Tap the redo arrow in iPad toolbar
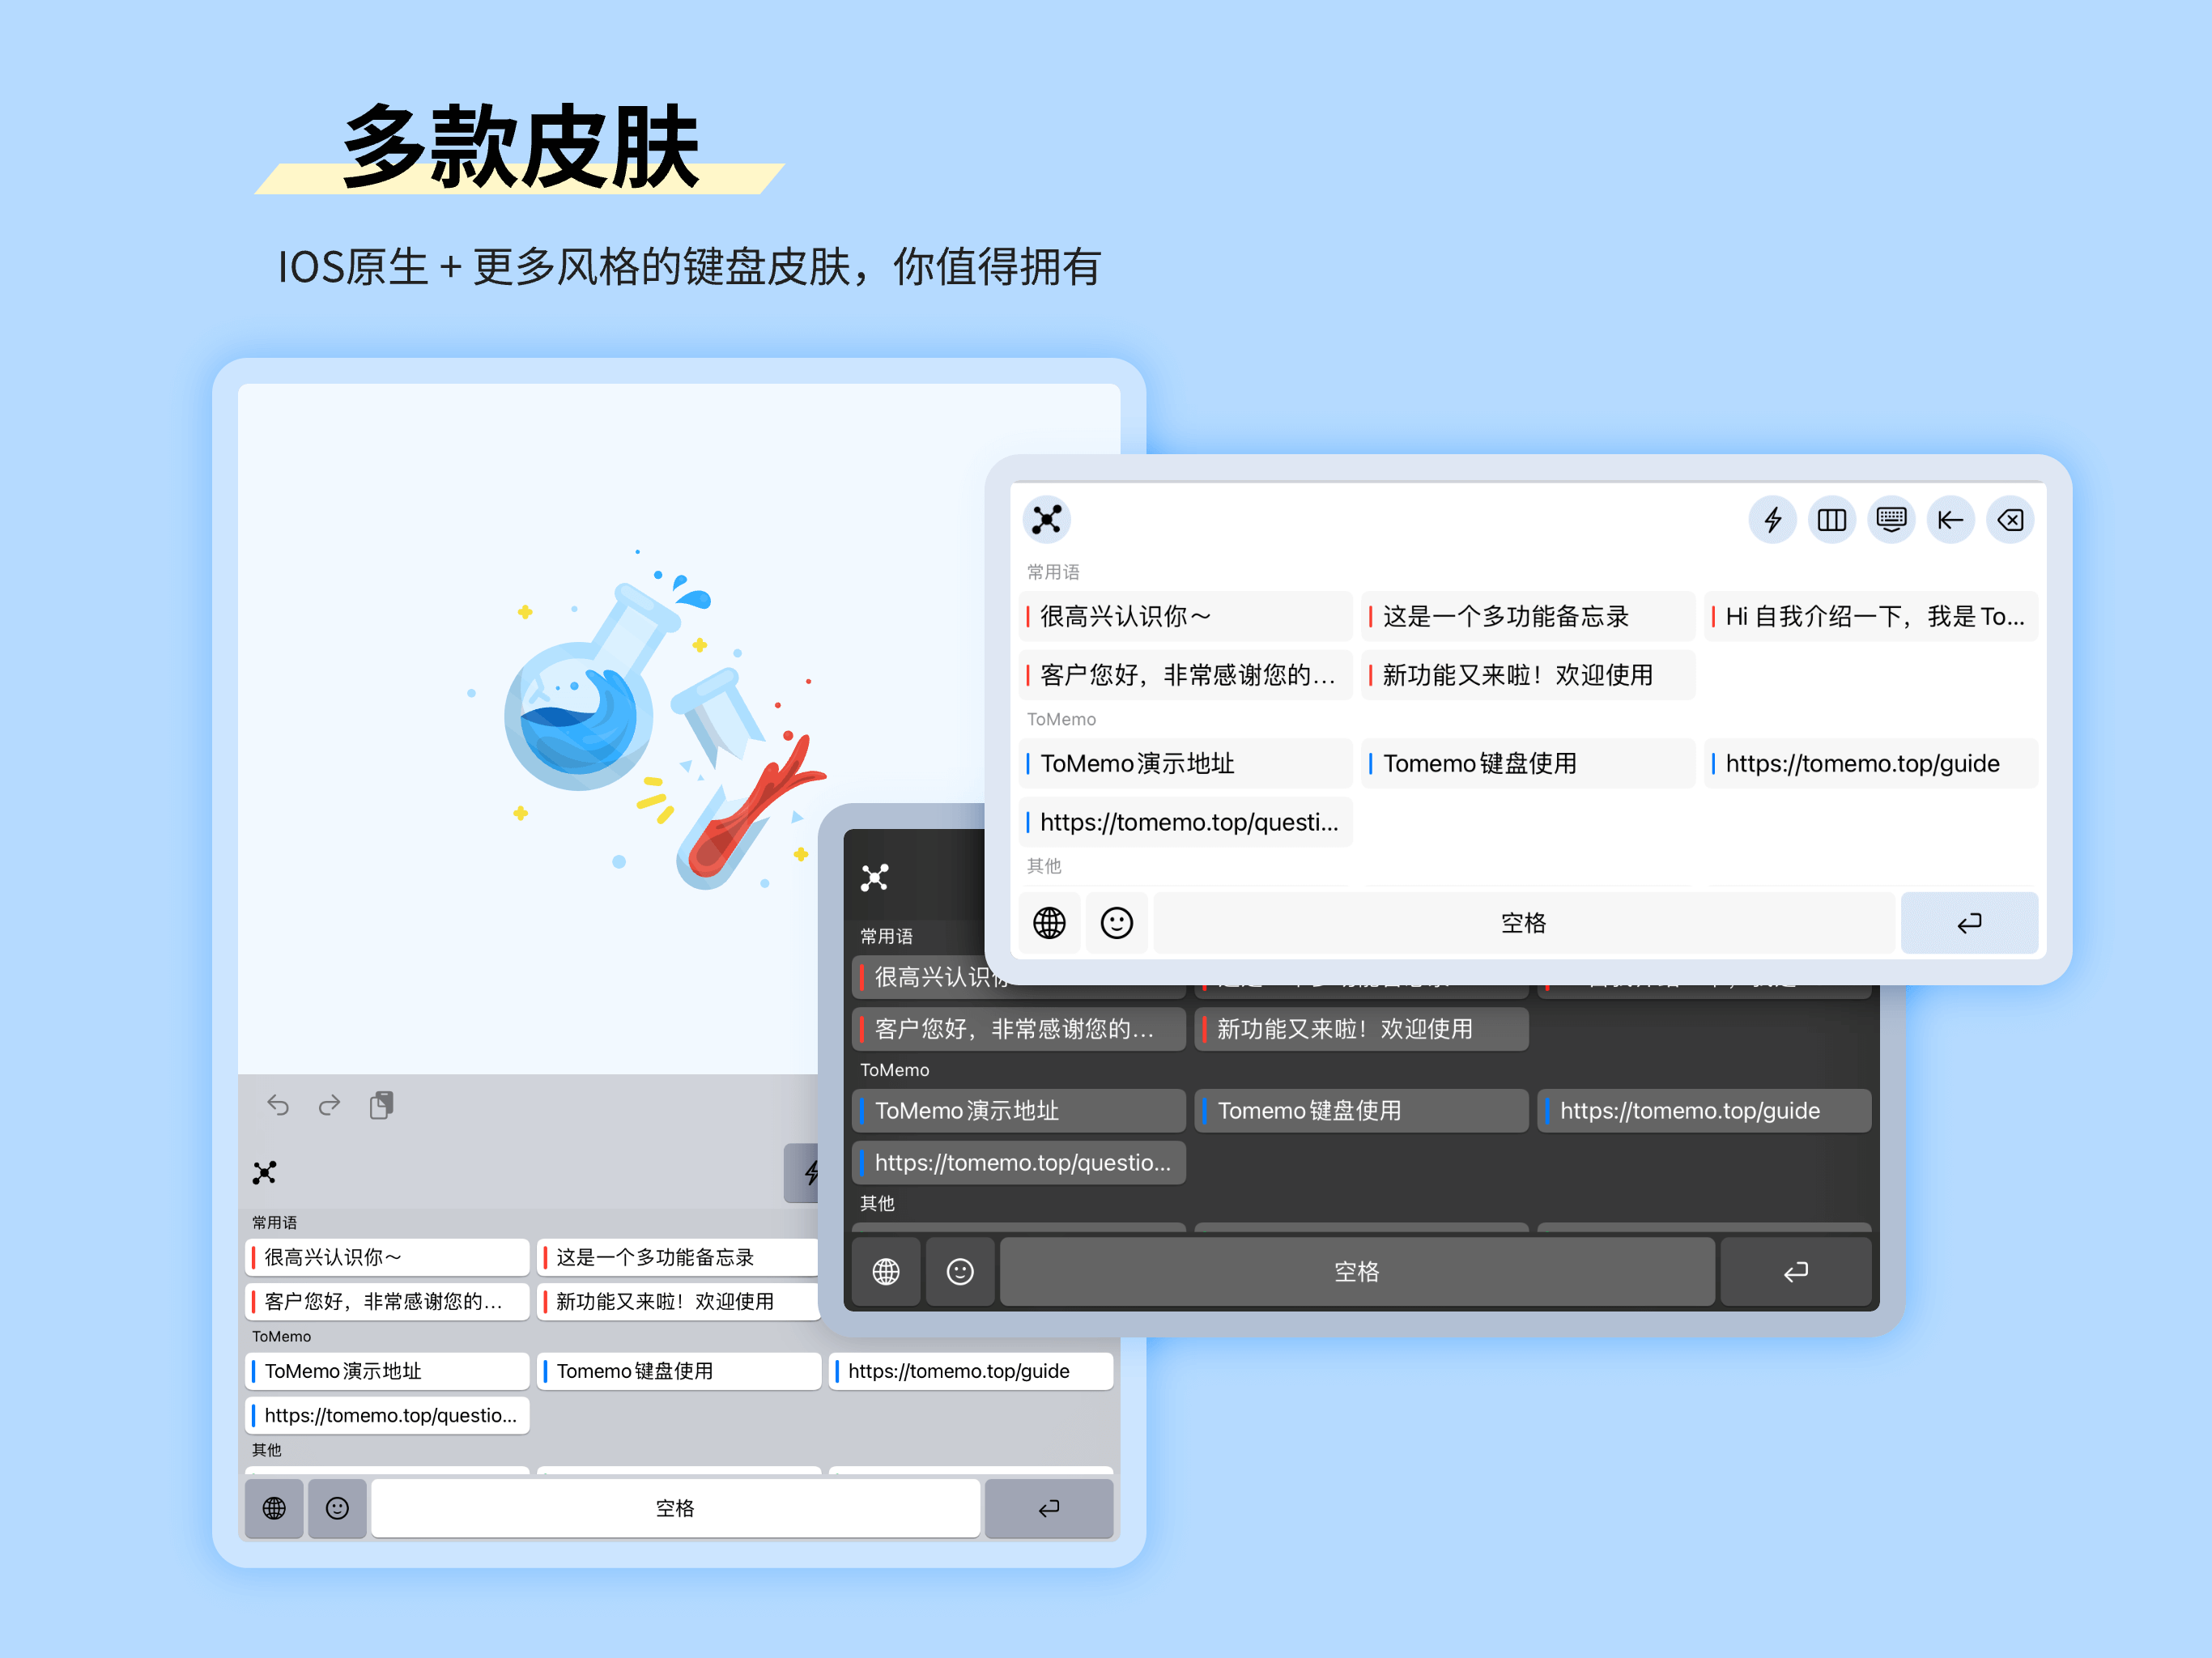This screenshot has height=1658, width=2212. pyautogui.click(x=329, y=1105)
